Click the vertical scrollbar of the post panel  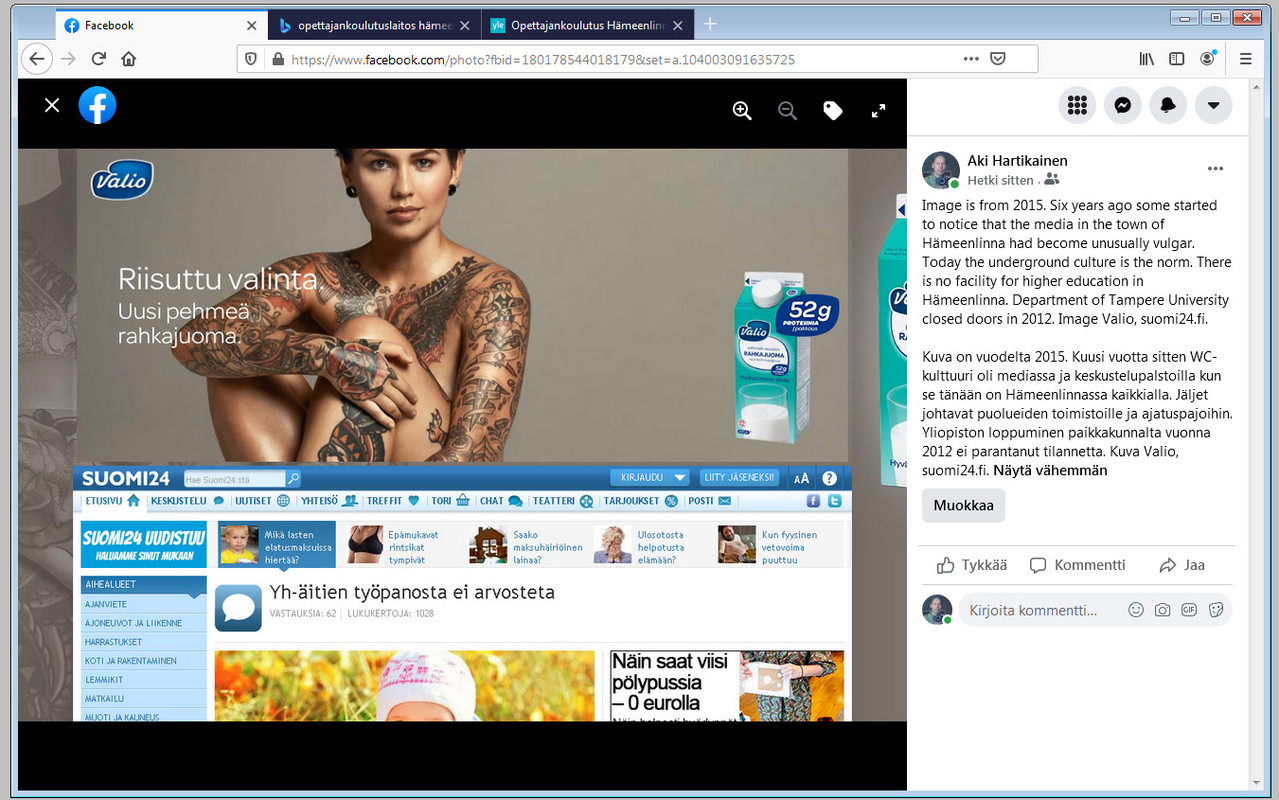tap(1254, 437)
